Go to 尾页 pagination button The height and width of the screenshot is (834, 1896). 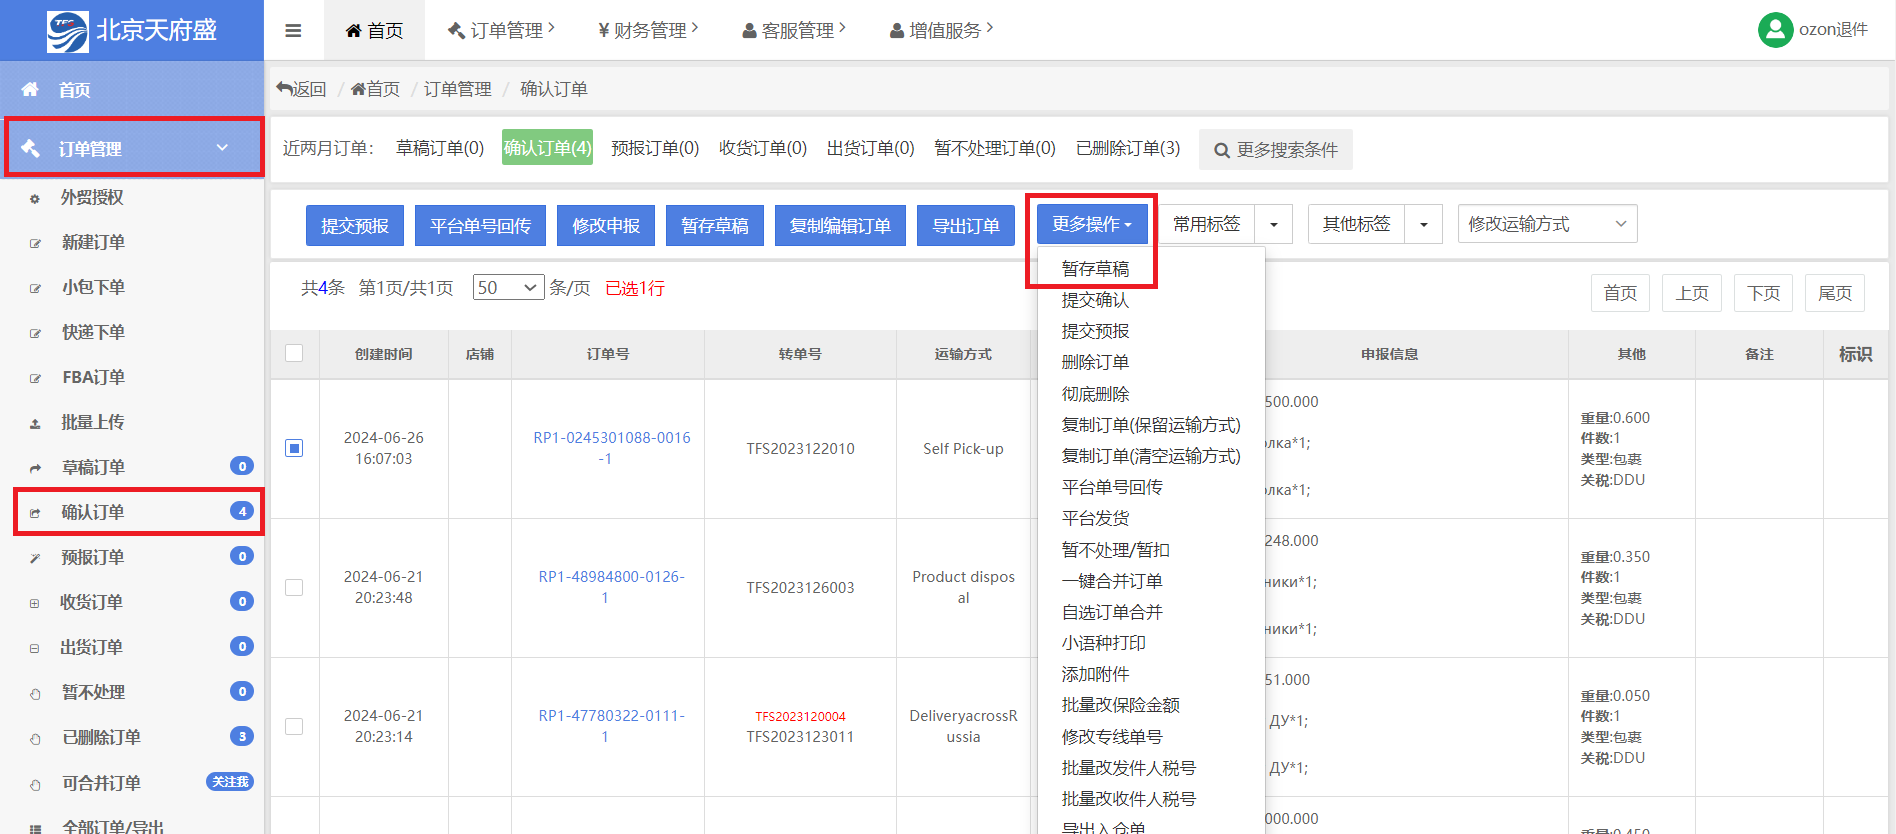point(1834,293)
